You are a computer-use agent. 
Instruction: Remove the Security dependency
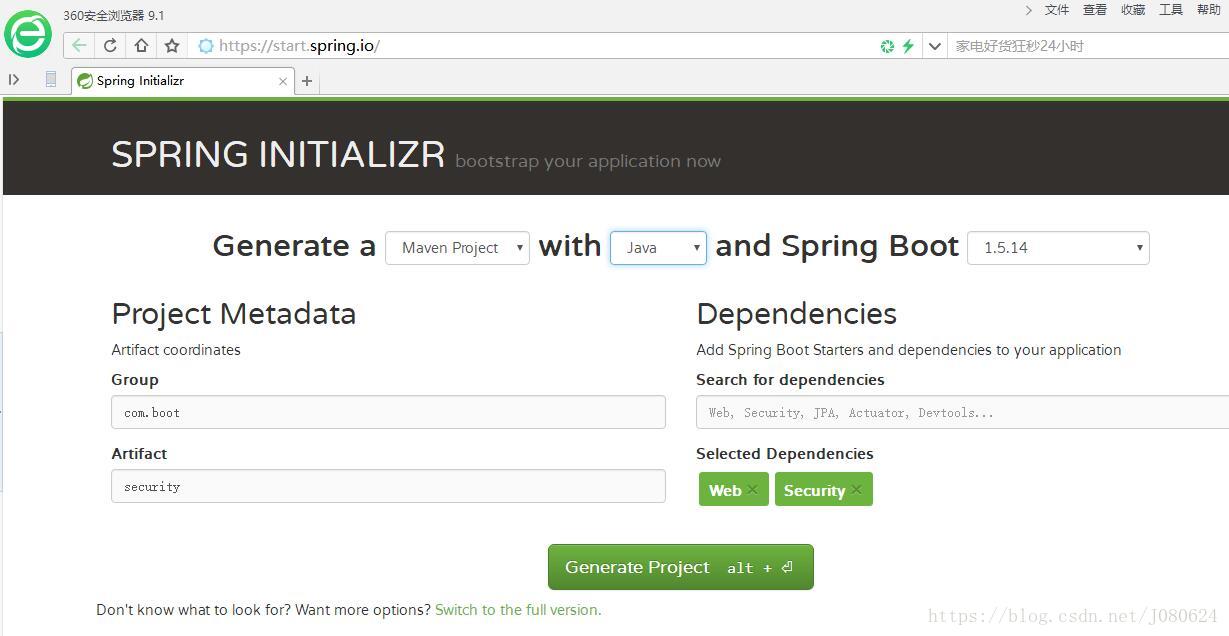pos(856,489)
